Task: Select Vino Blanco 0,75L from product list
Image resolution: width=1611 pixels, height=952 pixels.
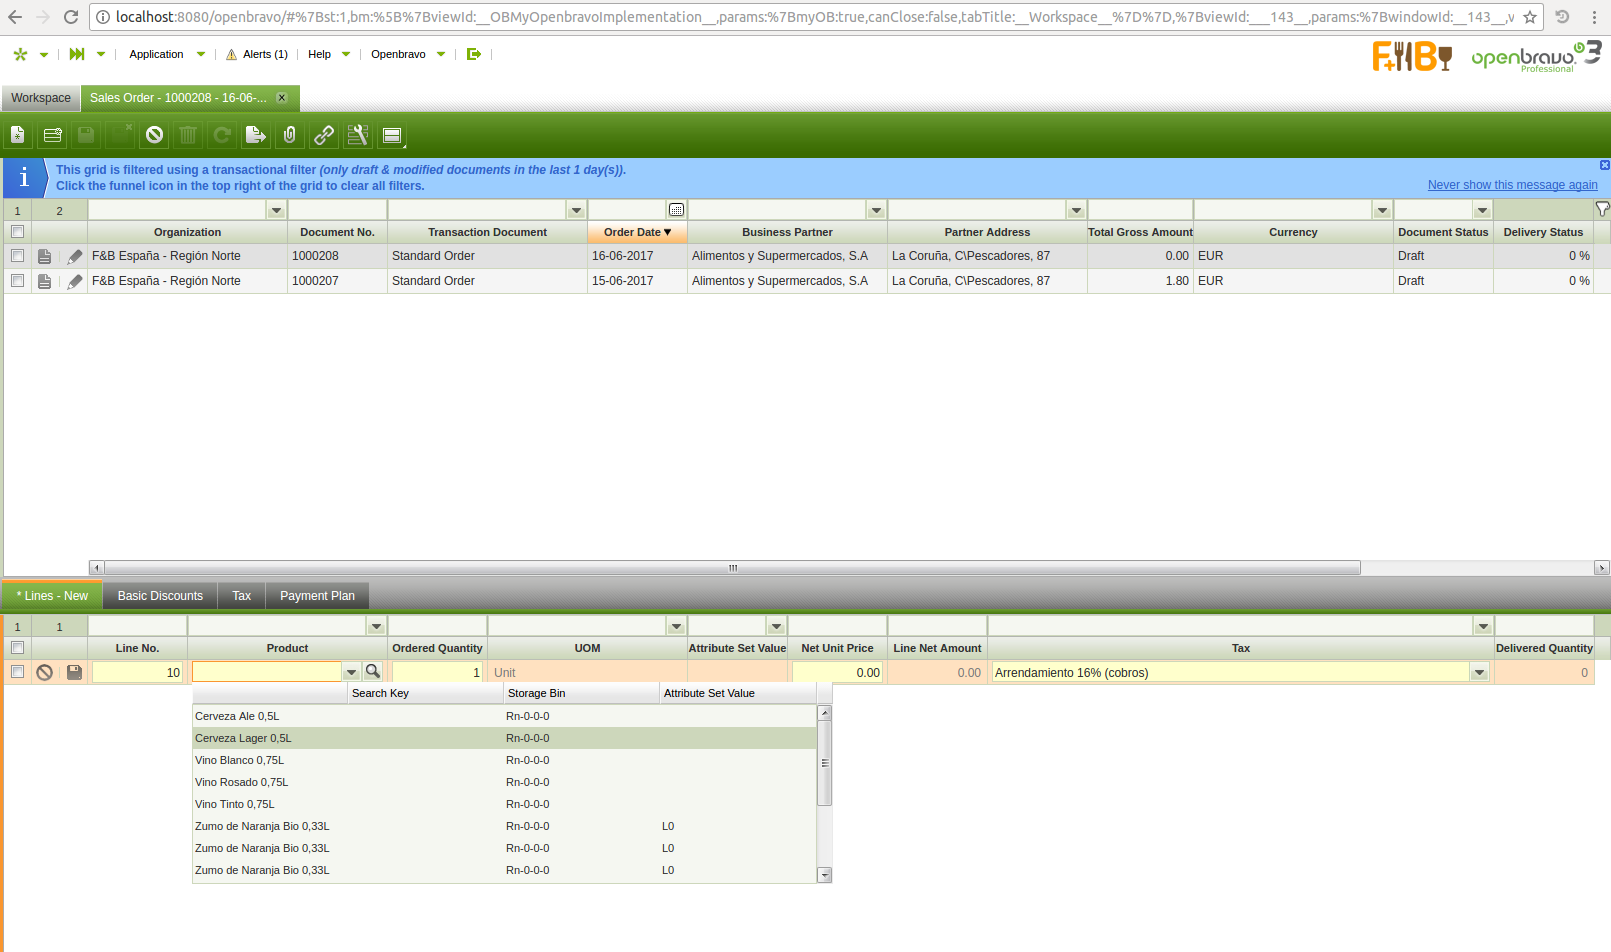Action: (x=238, y=760)
